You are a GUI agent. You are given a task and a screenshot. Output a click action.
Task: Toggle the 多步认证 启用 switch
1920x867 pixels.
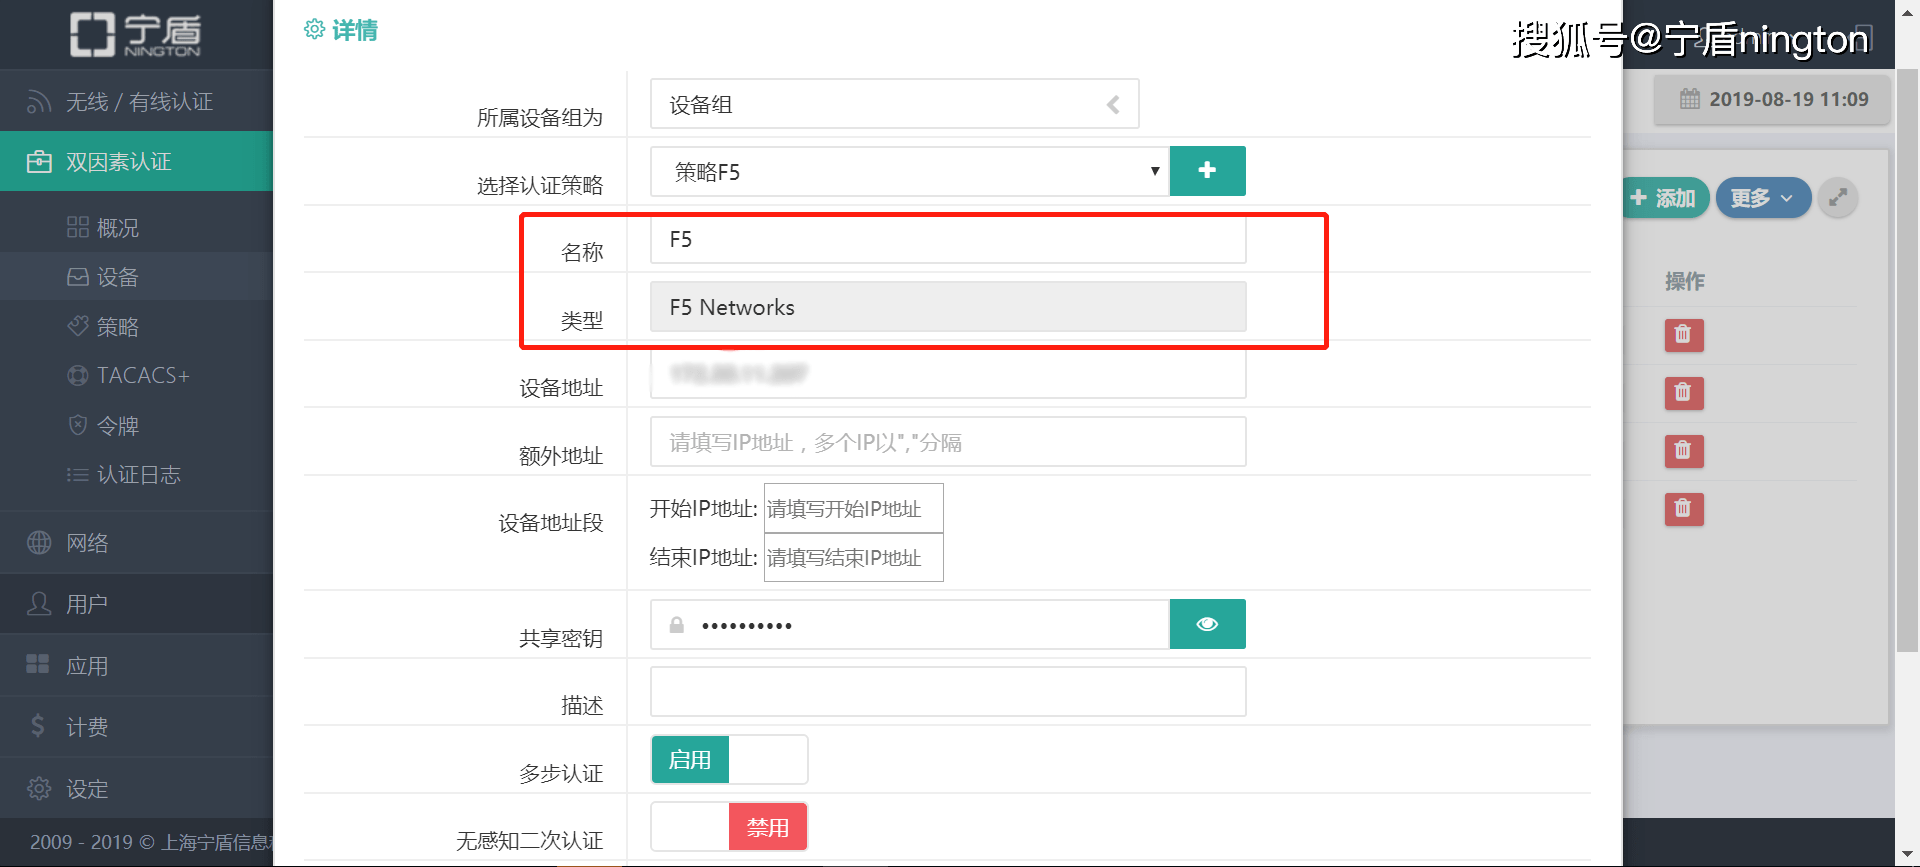click(x=729, y=760)
